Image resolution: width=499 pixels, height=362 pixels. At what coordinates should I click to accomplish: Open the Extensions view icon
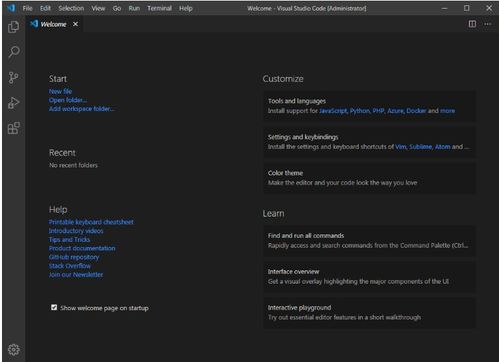coord(14,128)
